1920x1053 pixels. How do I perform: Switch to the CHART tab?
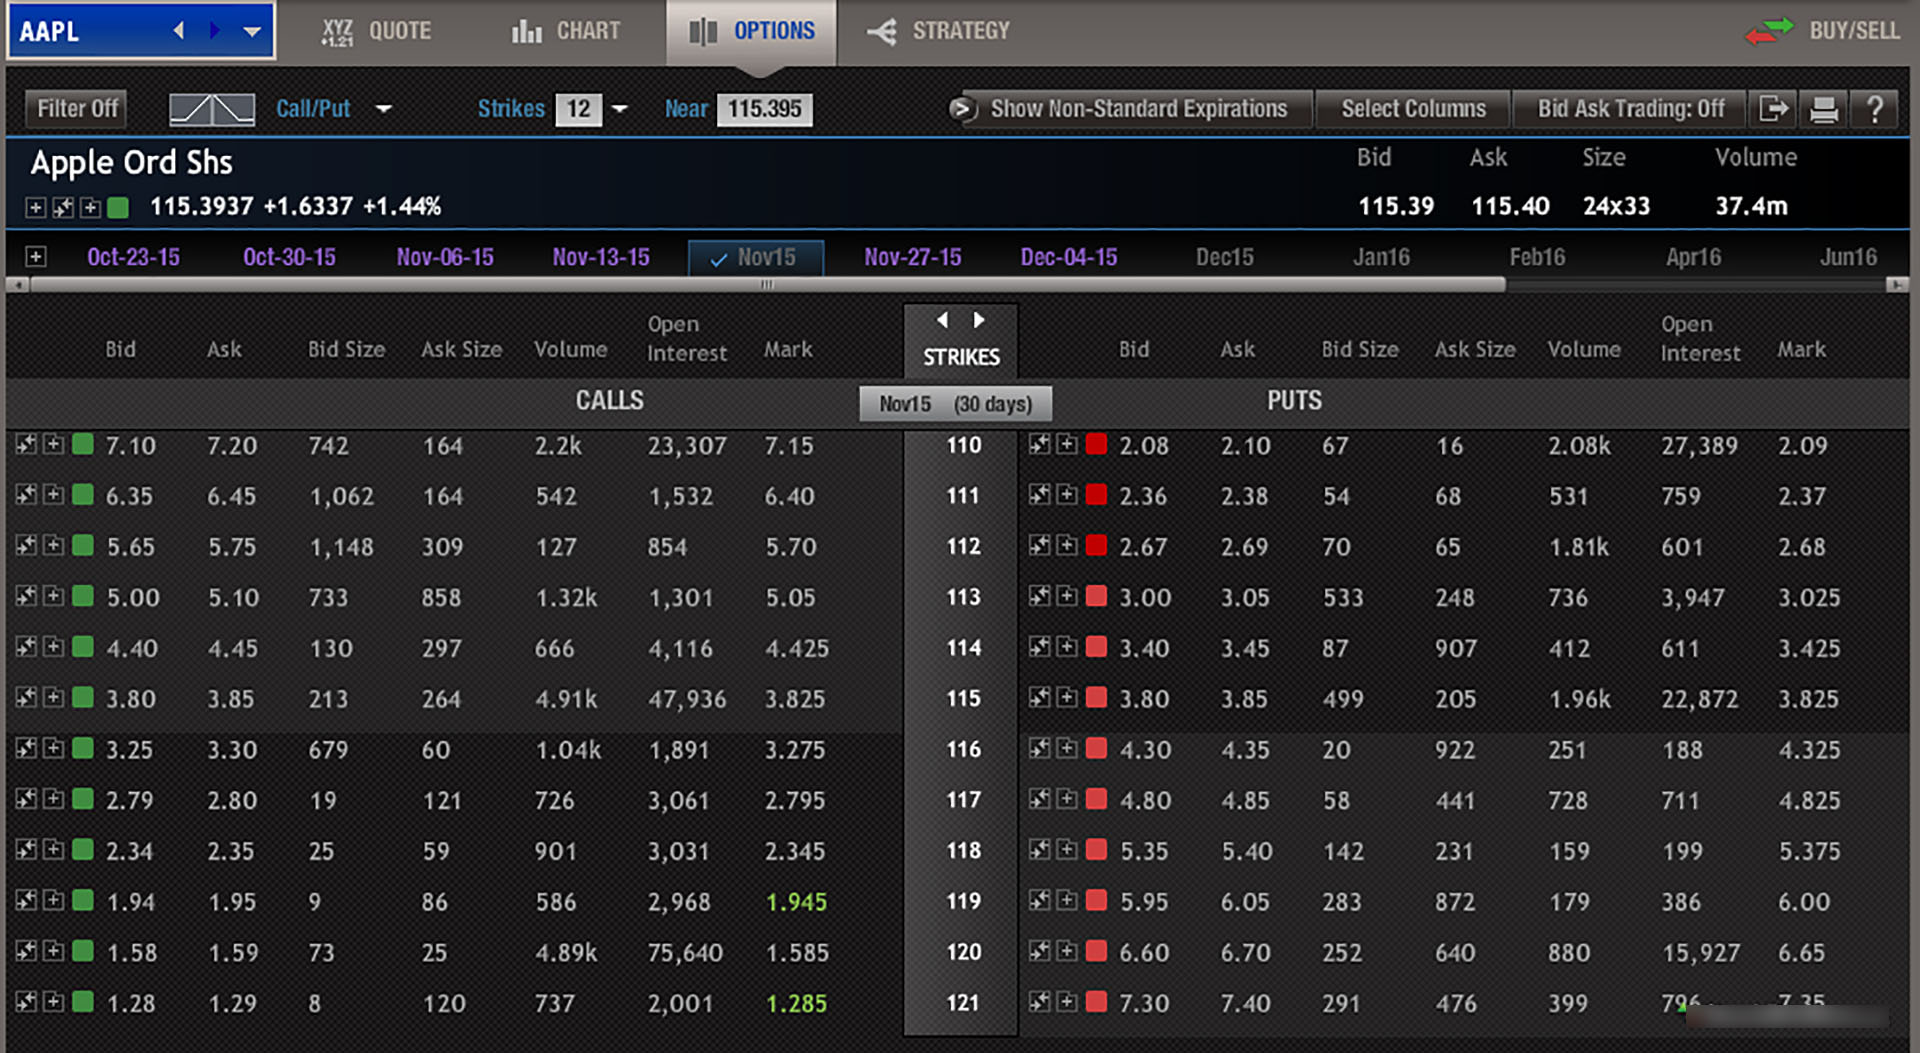[566, 31]
